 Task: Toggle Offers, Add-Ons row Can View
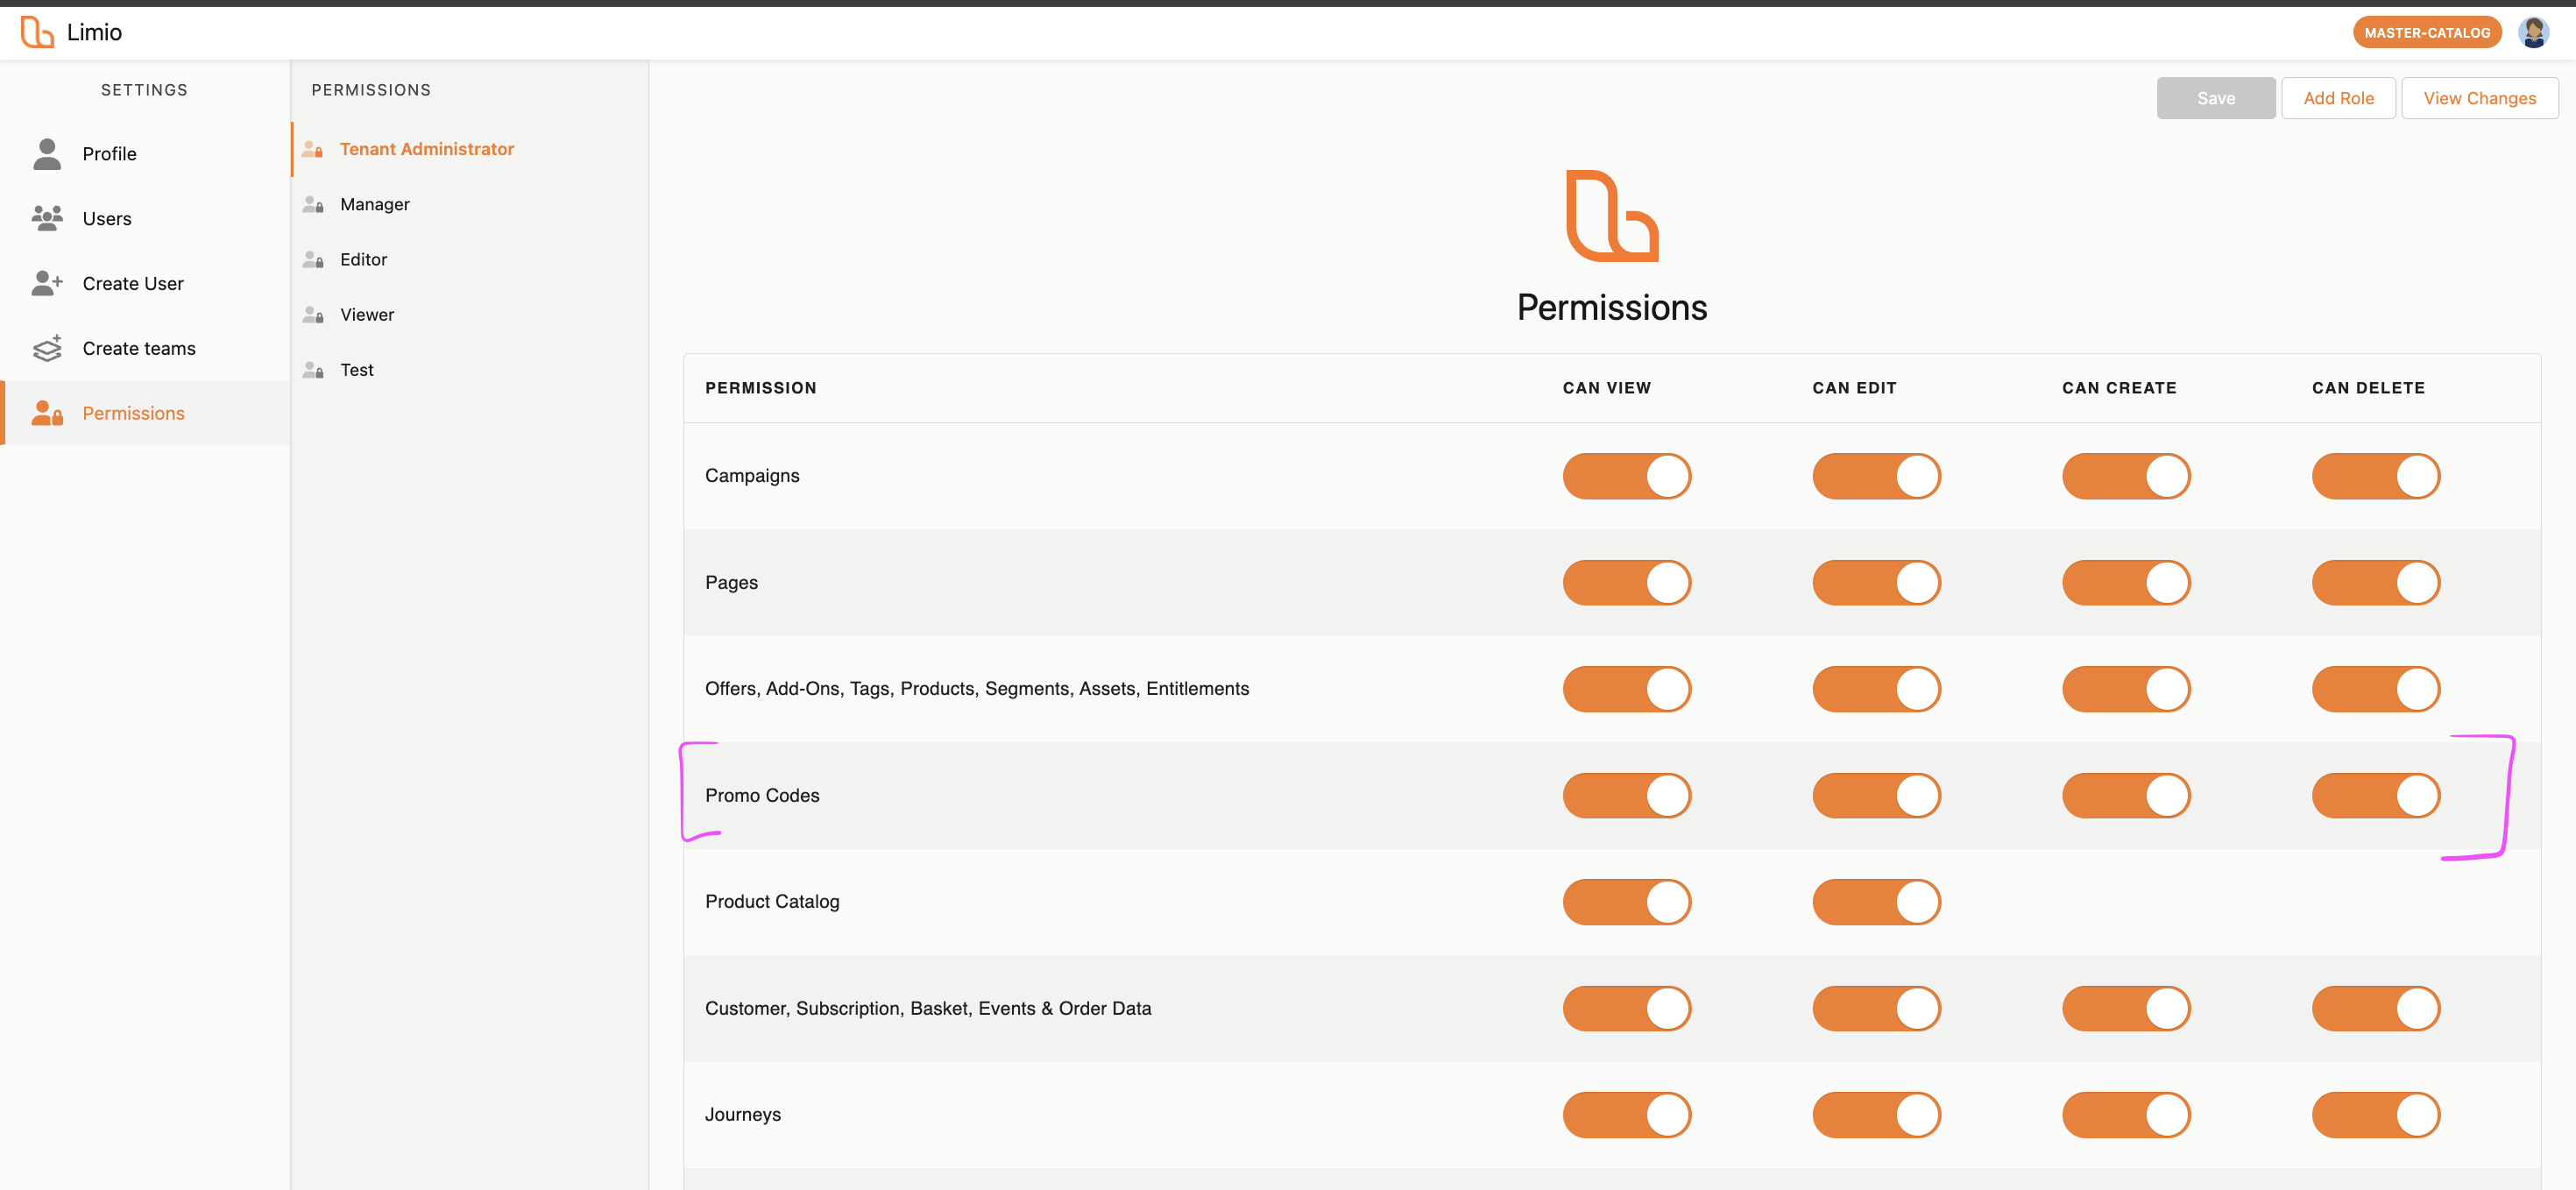click(1627, 689)
